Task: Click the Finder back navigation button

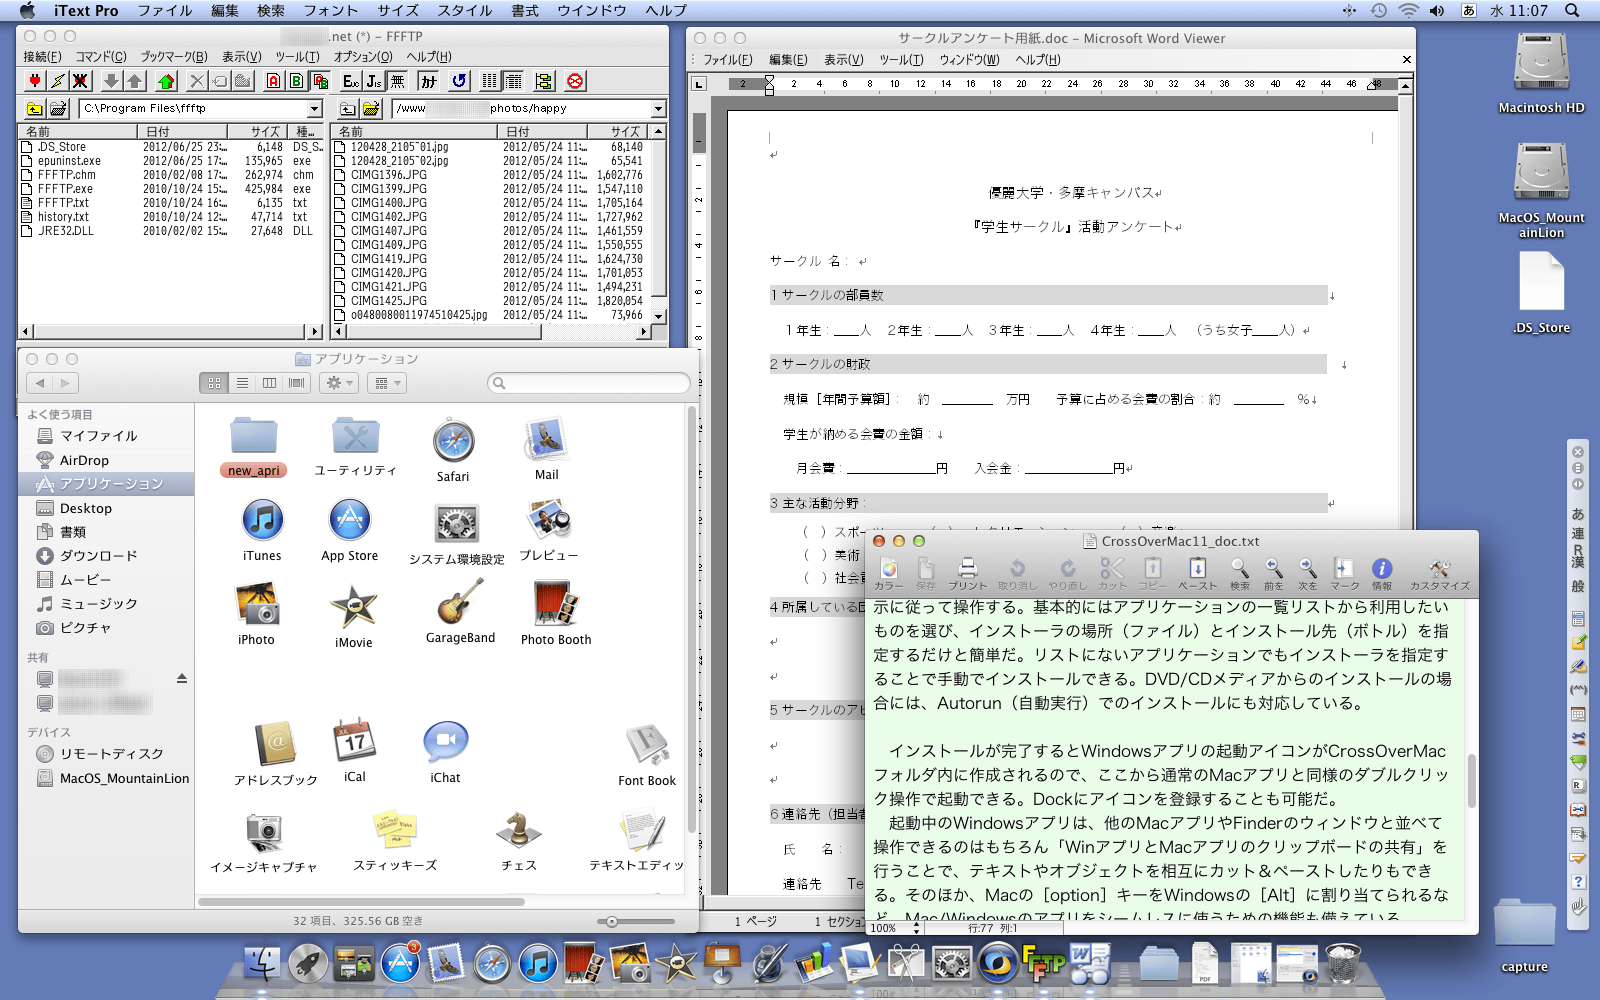Action: click(40, 383)
